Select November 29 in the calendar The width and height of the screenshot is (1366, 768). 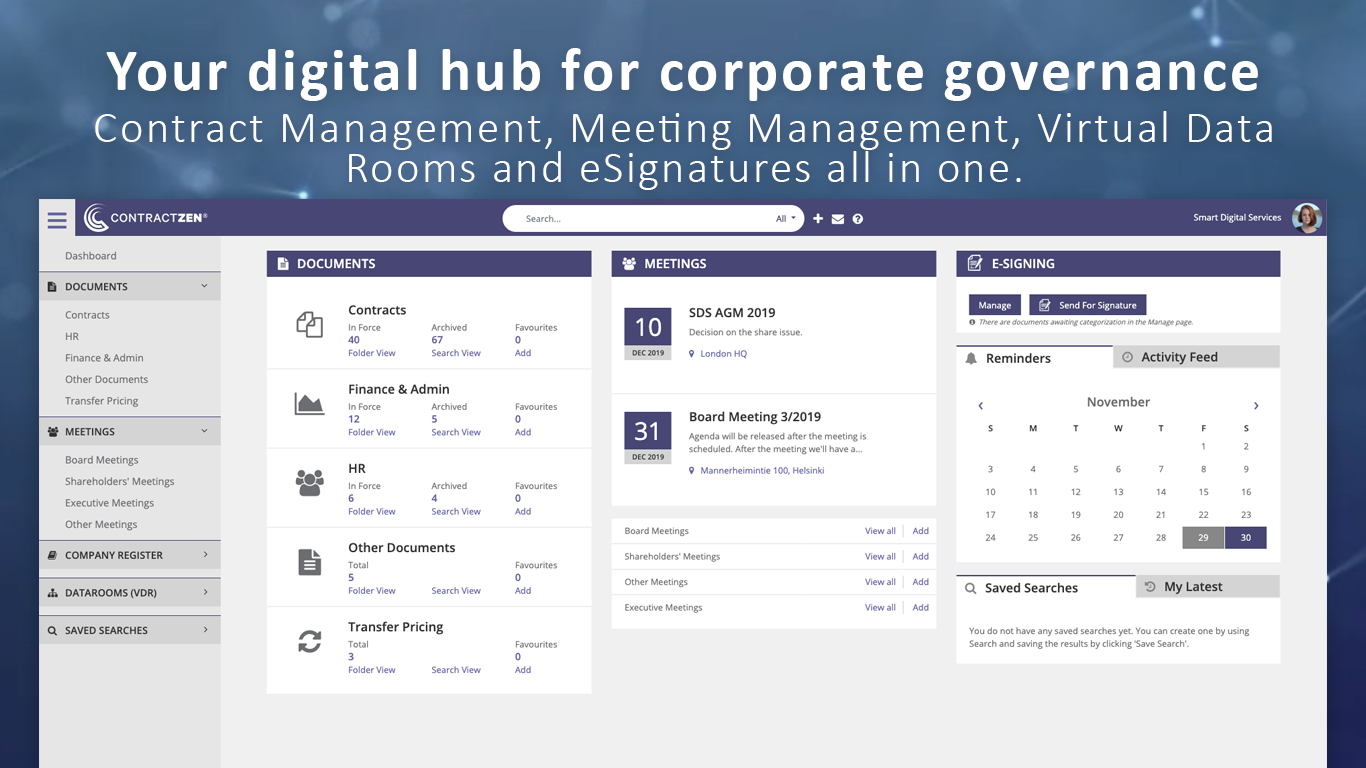tap(1203, 538)
